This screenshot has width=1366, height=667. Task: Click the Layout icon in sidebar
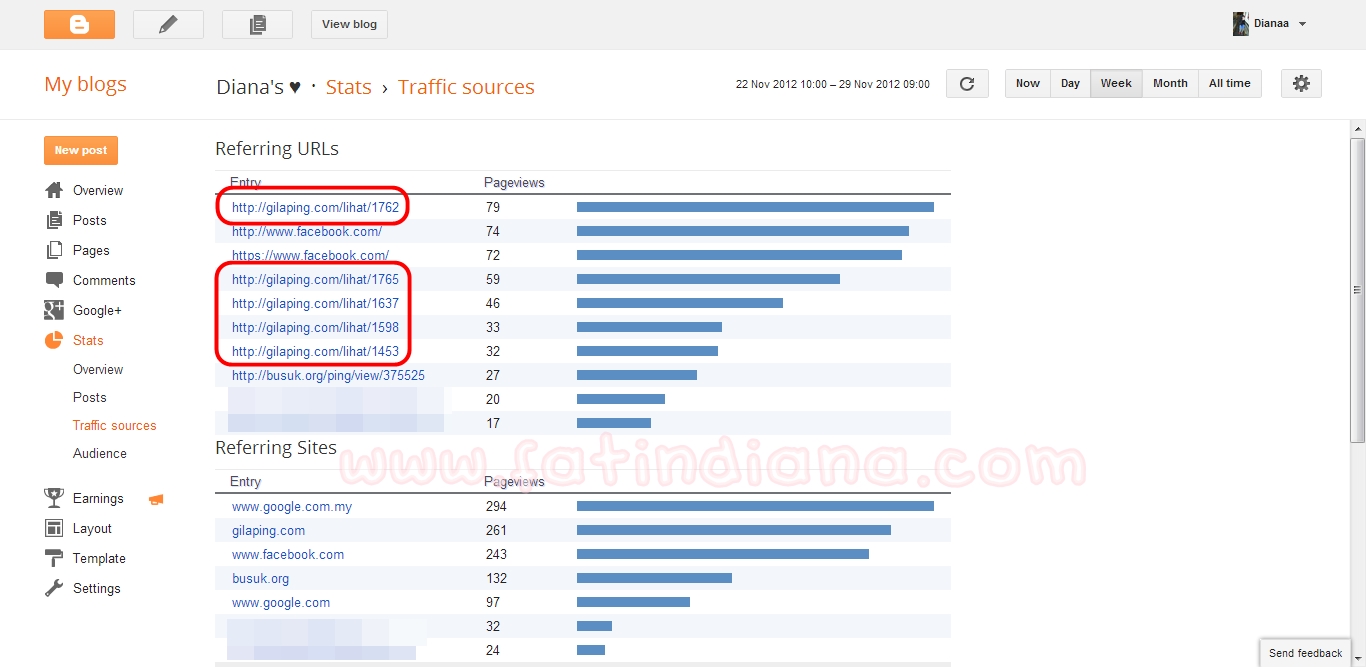(x=54, y=528)
